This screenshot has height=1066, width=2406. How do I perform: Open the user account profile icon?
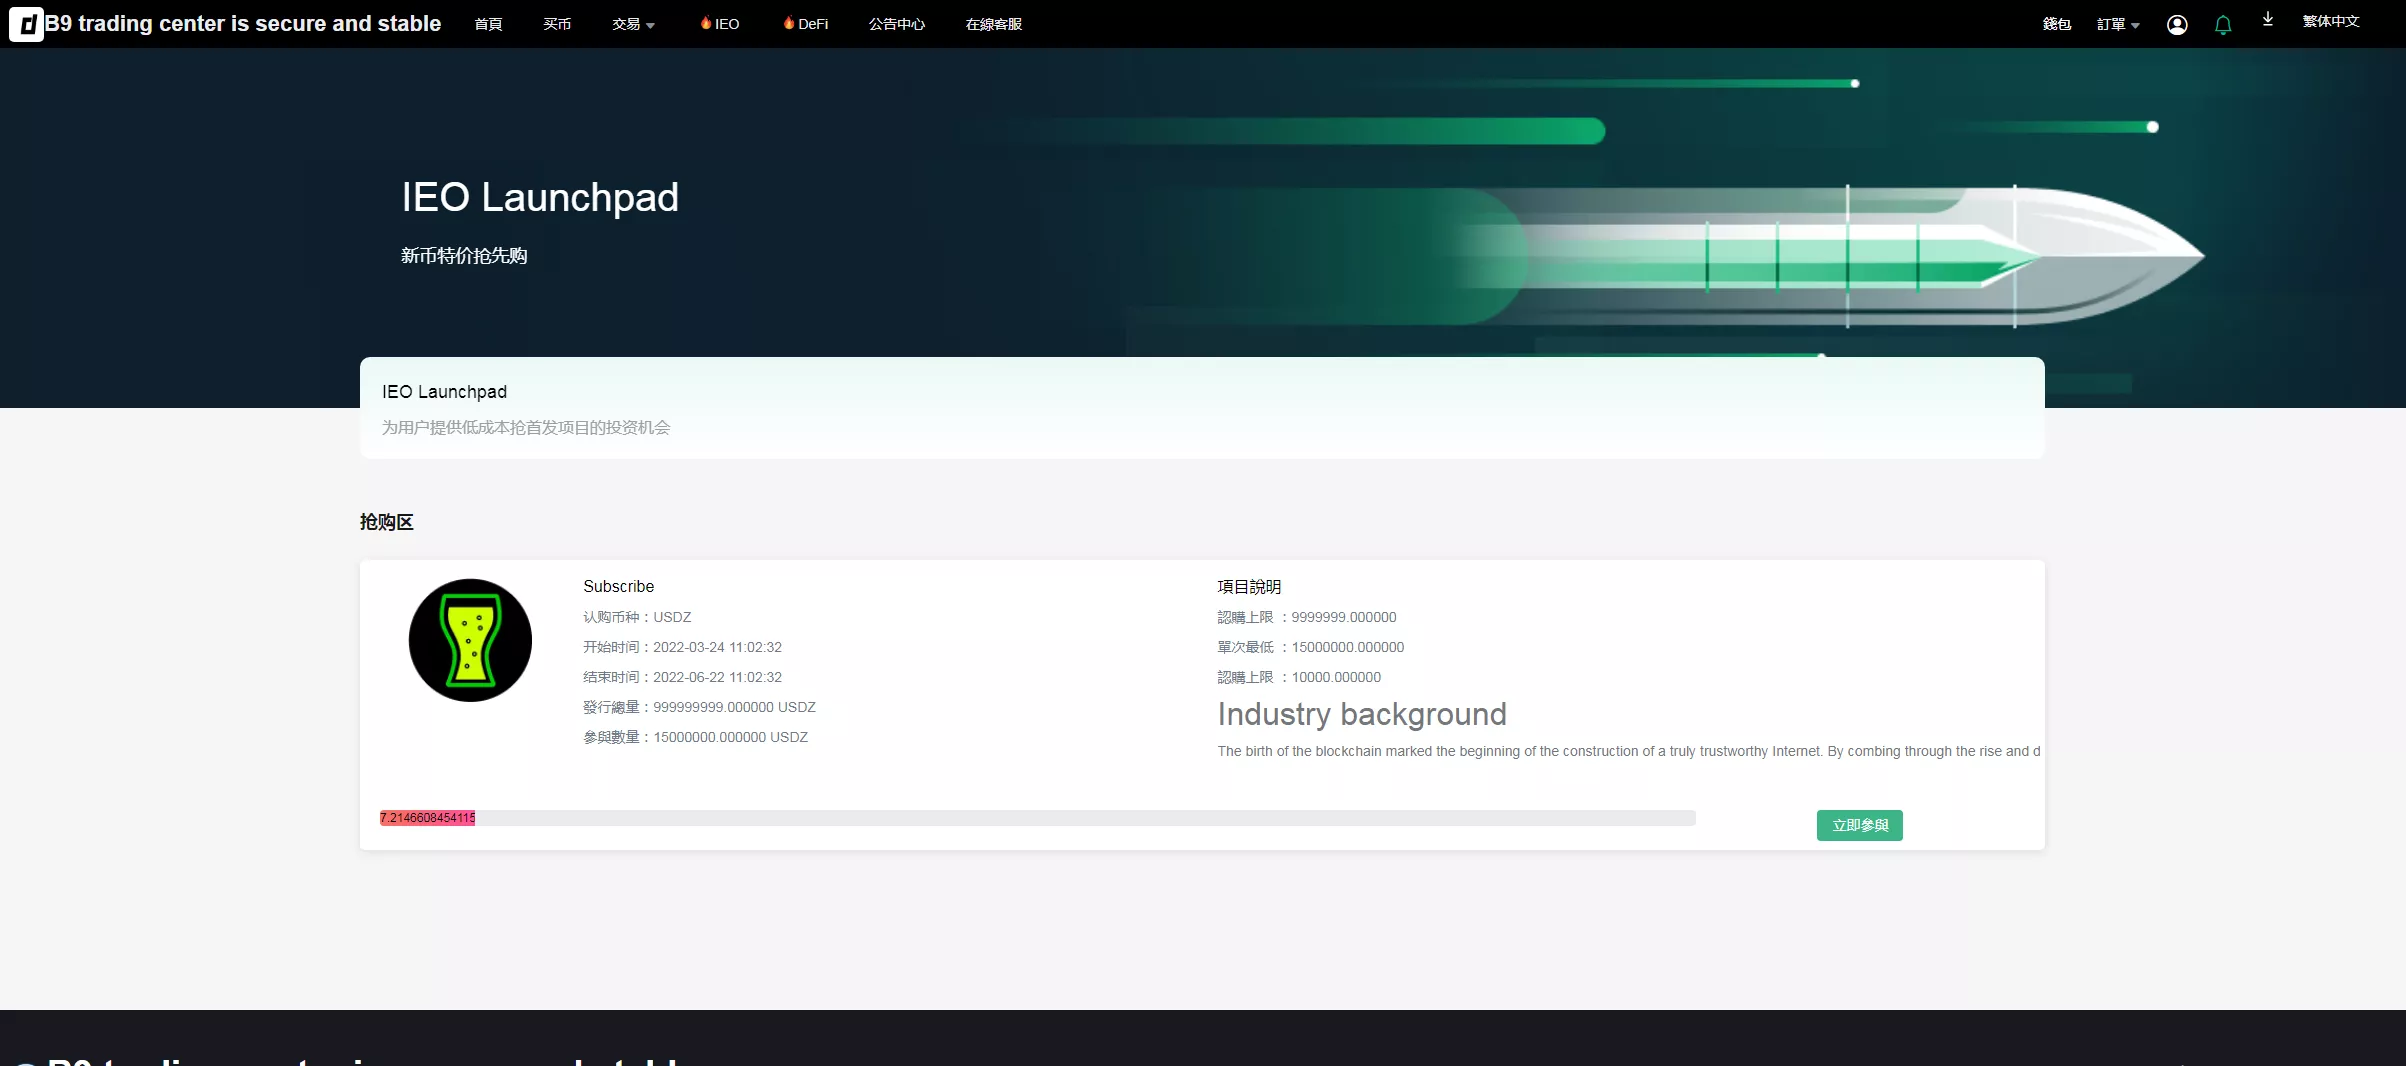point(2176,25)
